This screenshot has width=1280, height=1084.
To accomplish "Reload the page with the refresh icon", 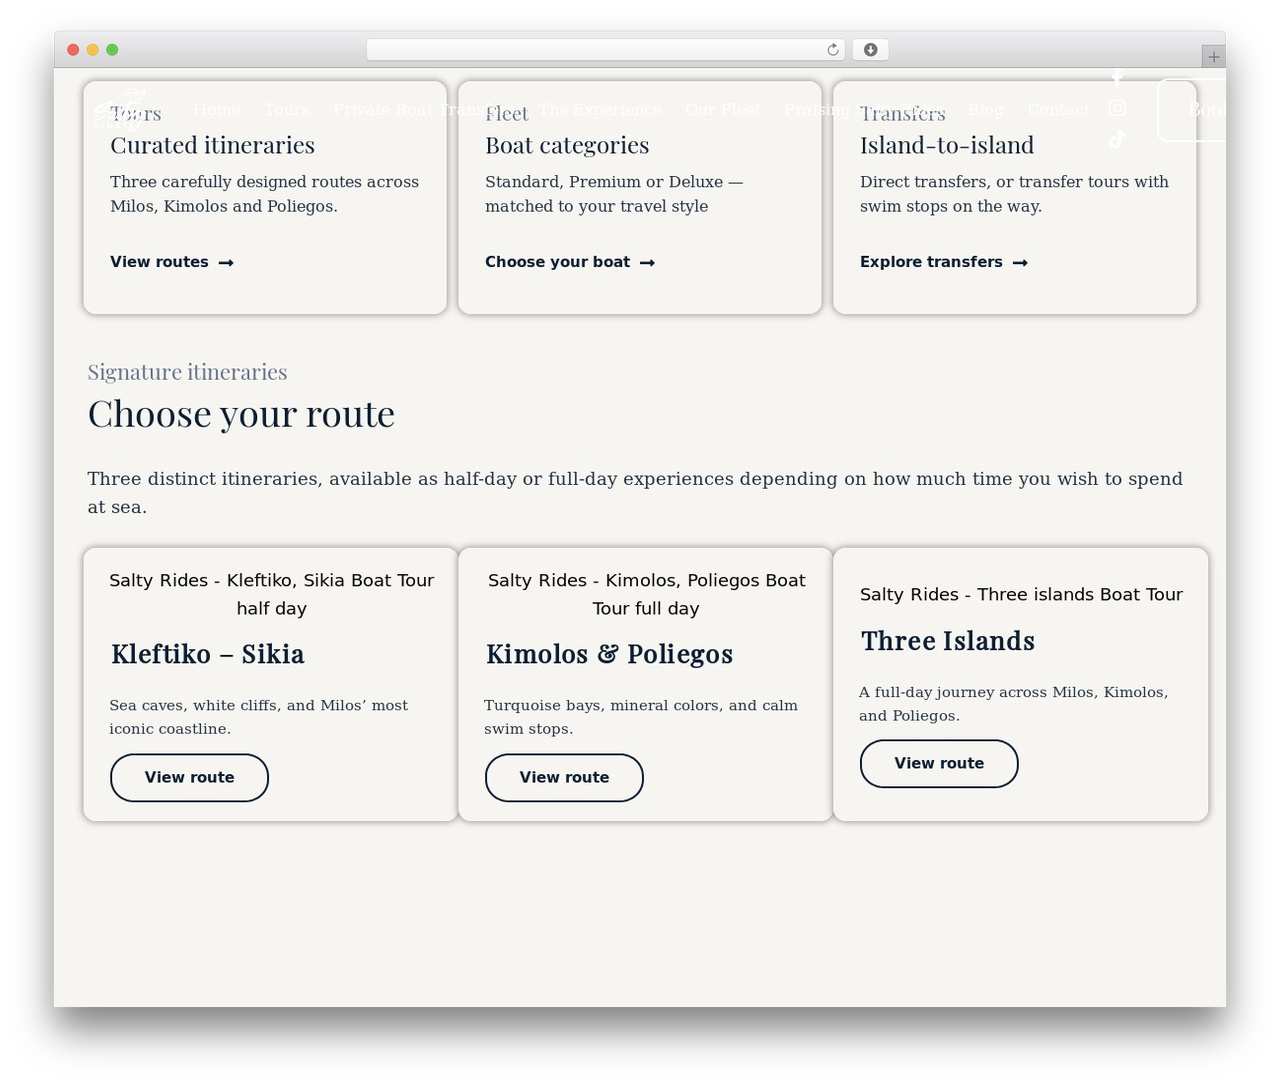I will 833,50.
